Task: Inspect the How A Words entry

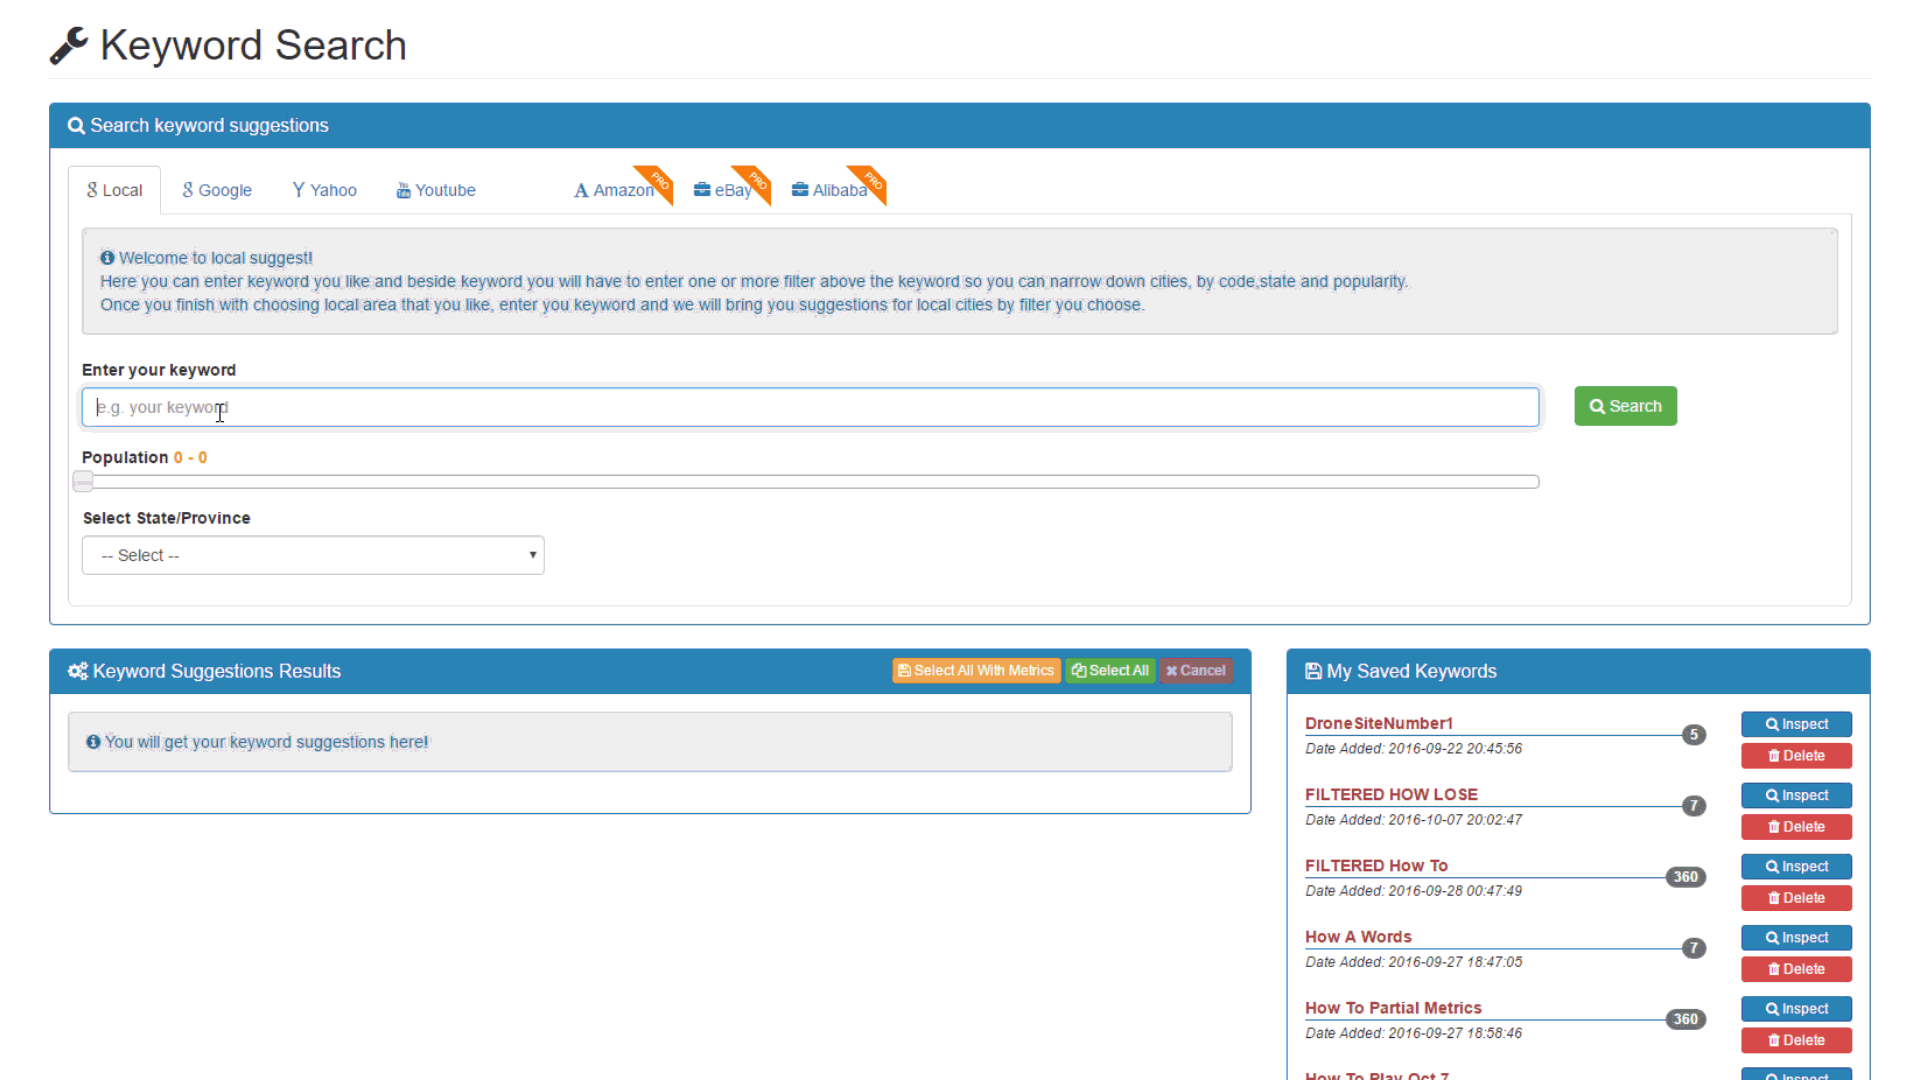Action: [x=1796, y=937]
